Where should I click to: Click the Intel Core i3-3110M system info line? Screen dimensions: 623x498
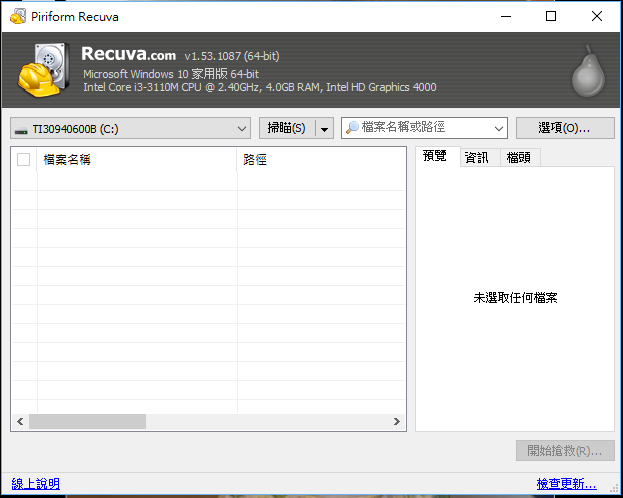click(260, 87)
